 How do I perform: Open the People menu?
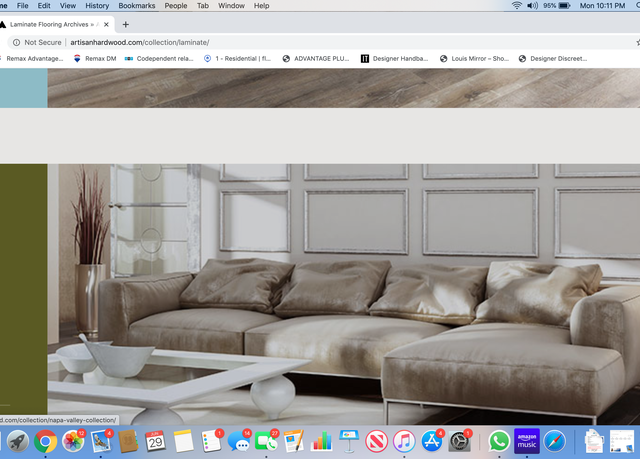coord(176,6)
